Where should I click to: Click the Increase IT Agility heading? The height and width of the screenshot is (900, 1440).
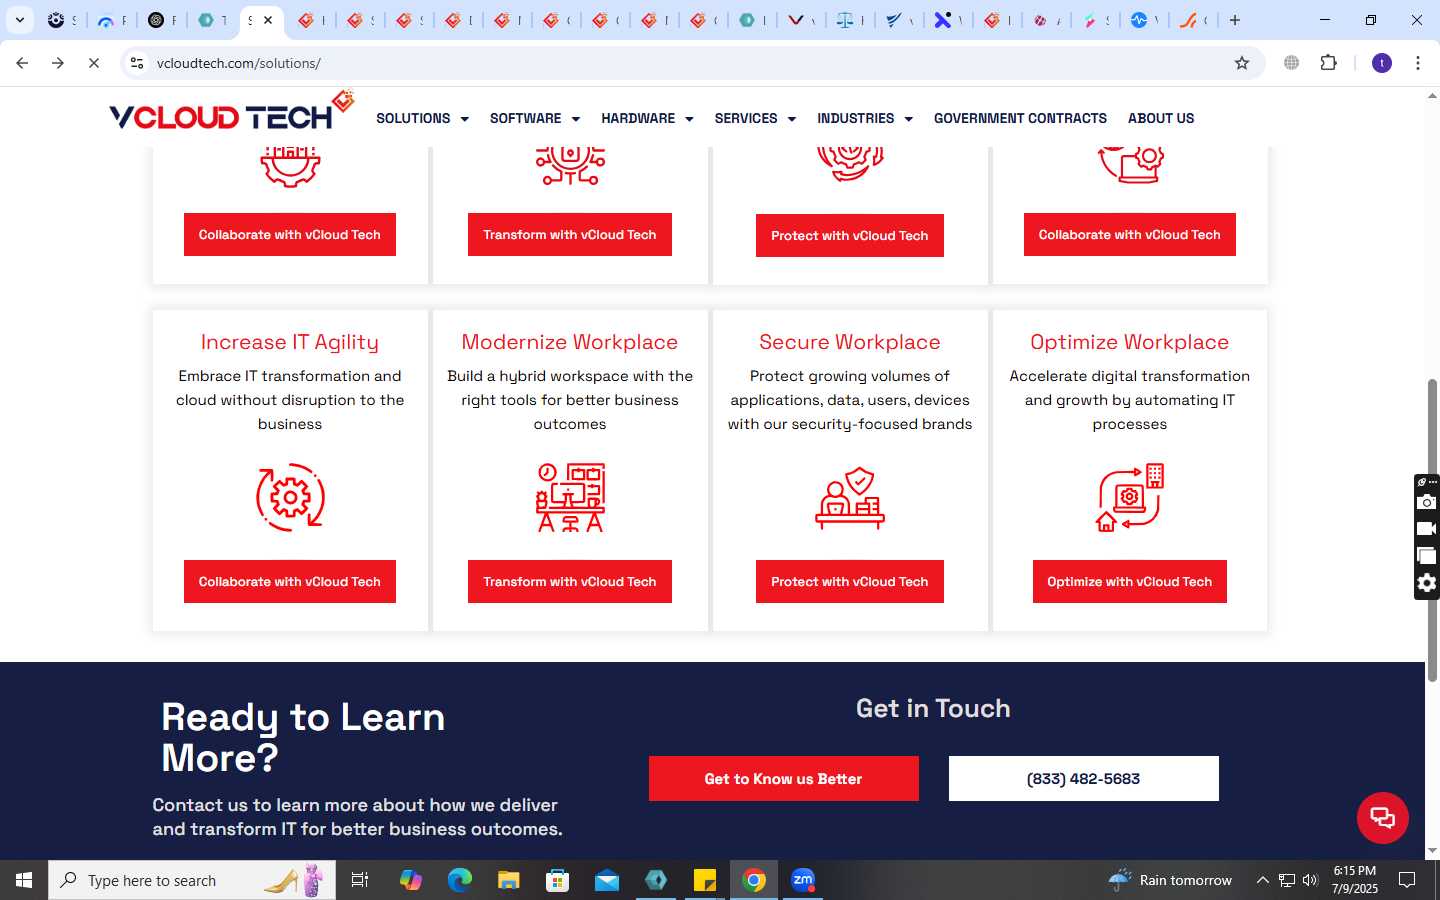(290, 342)
